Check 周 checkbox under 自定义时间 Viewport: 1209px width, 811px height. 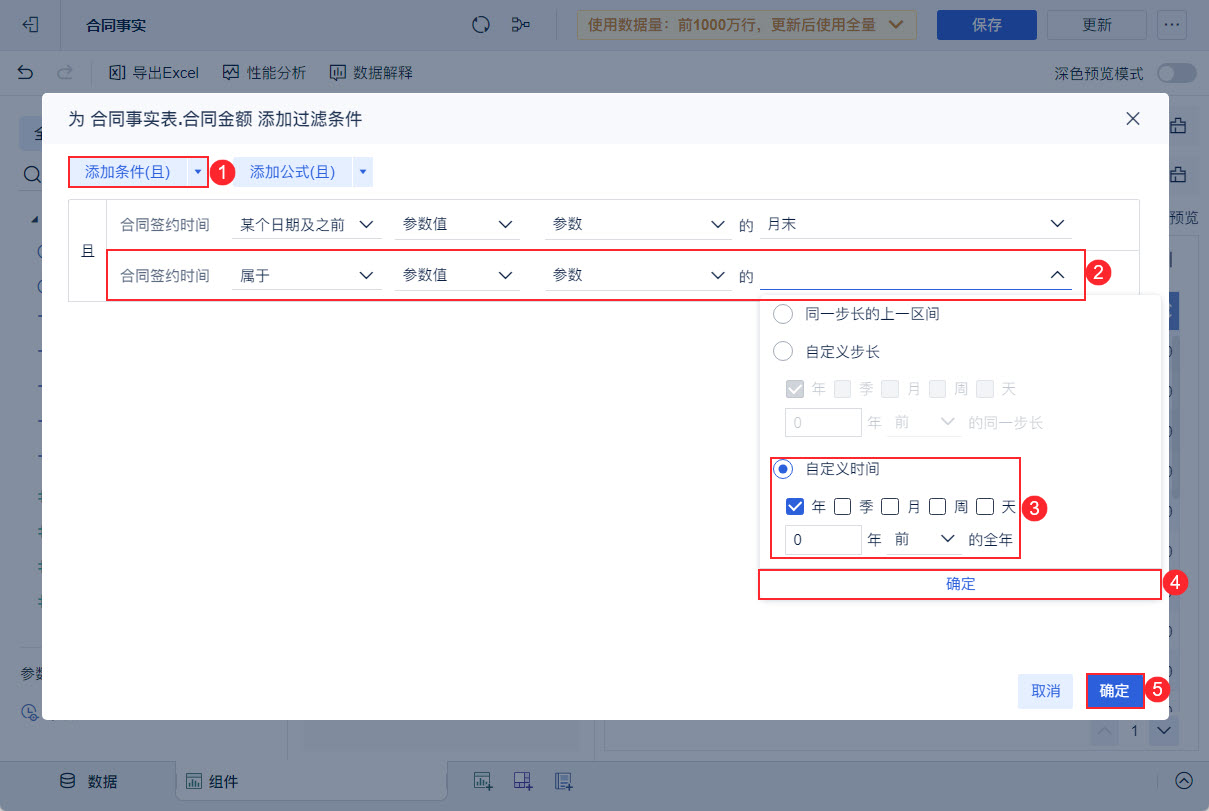pyautogui.click(x=937, y=506)
